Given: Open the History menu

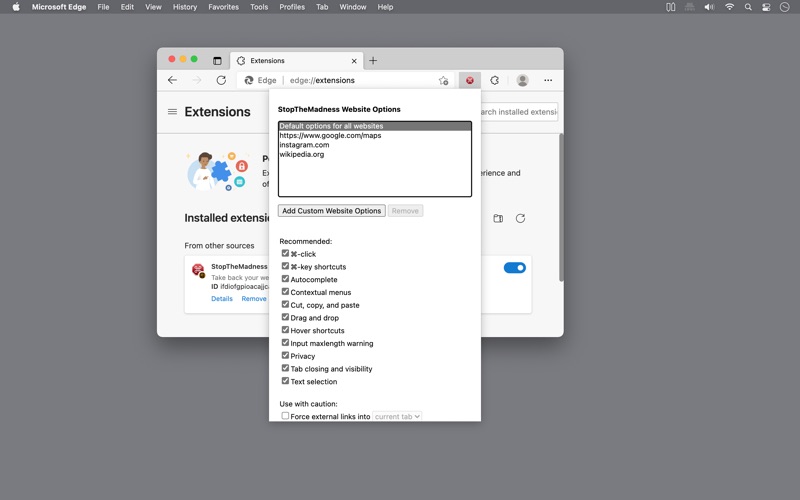Looking at the screenshot, I should coord(185,7).
